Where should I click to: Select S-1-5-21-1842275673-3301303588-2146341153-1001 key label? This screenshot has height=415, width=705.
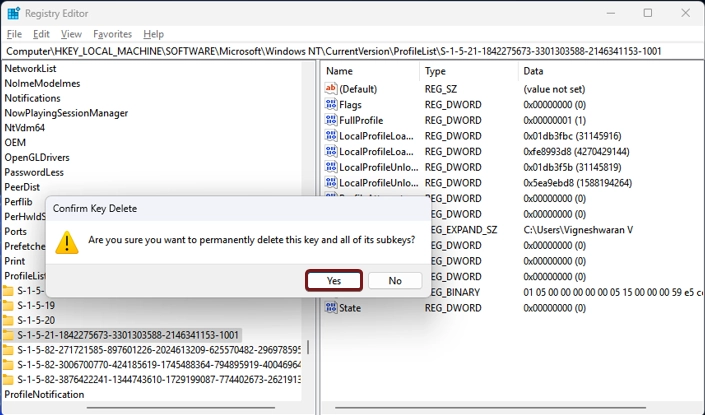coord(128,335)
